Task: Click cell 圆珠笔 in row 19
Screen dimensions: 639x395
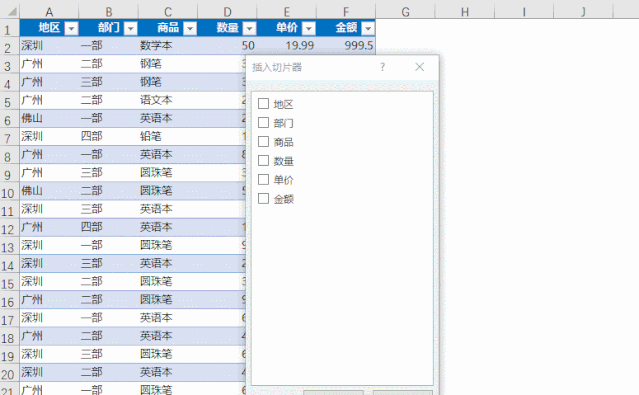Action: pyautogui.click(x=168, y=354)
